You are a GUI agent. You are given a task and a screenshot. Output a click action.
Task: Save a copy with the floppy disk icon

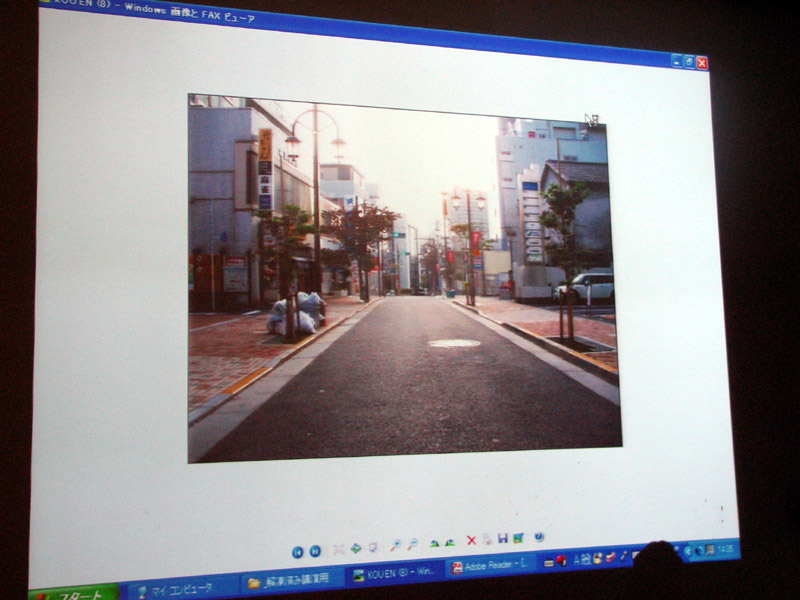(503, 538)
